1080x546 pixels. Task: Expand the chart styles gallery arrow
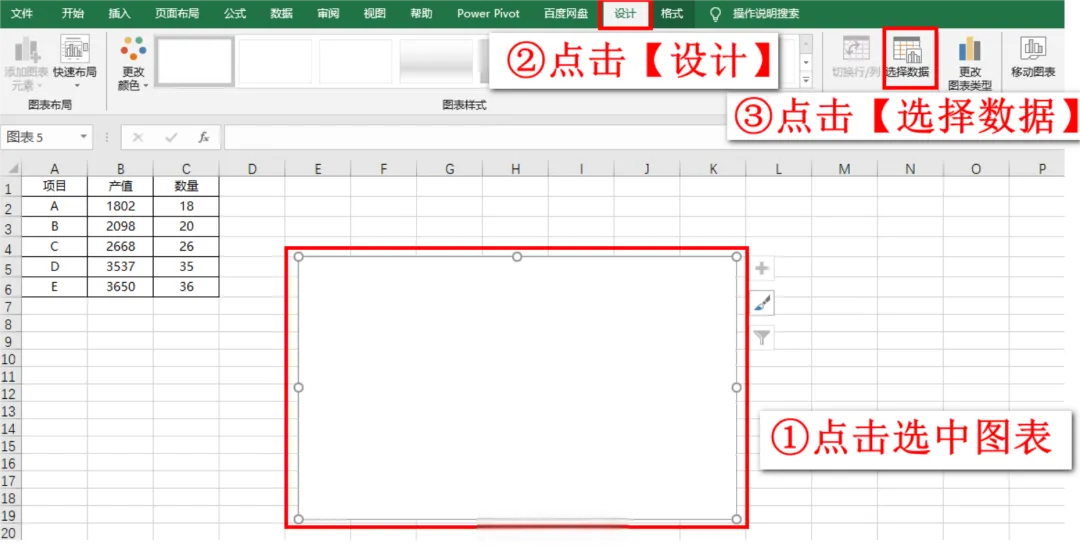pyautogui.click(x=807, y=81)
